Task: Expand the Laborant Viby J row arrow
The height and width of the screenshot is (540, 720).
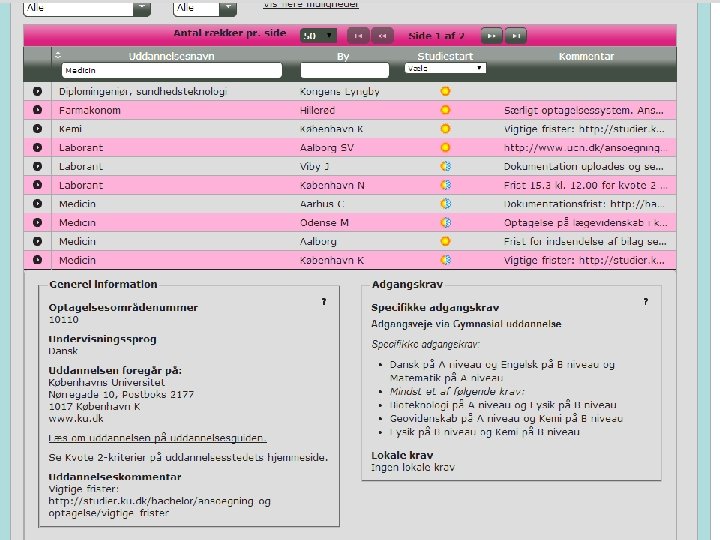Action: point(37,166)
